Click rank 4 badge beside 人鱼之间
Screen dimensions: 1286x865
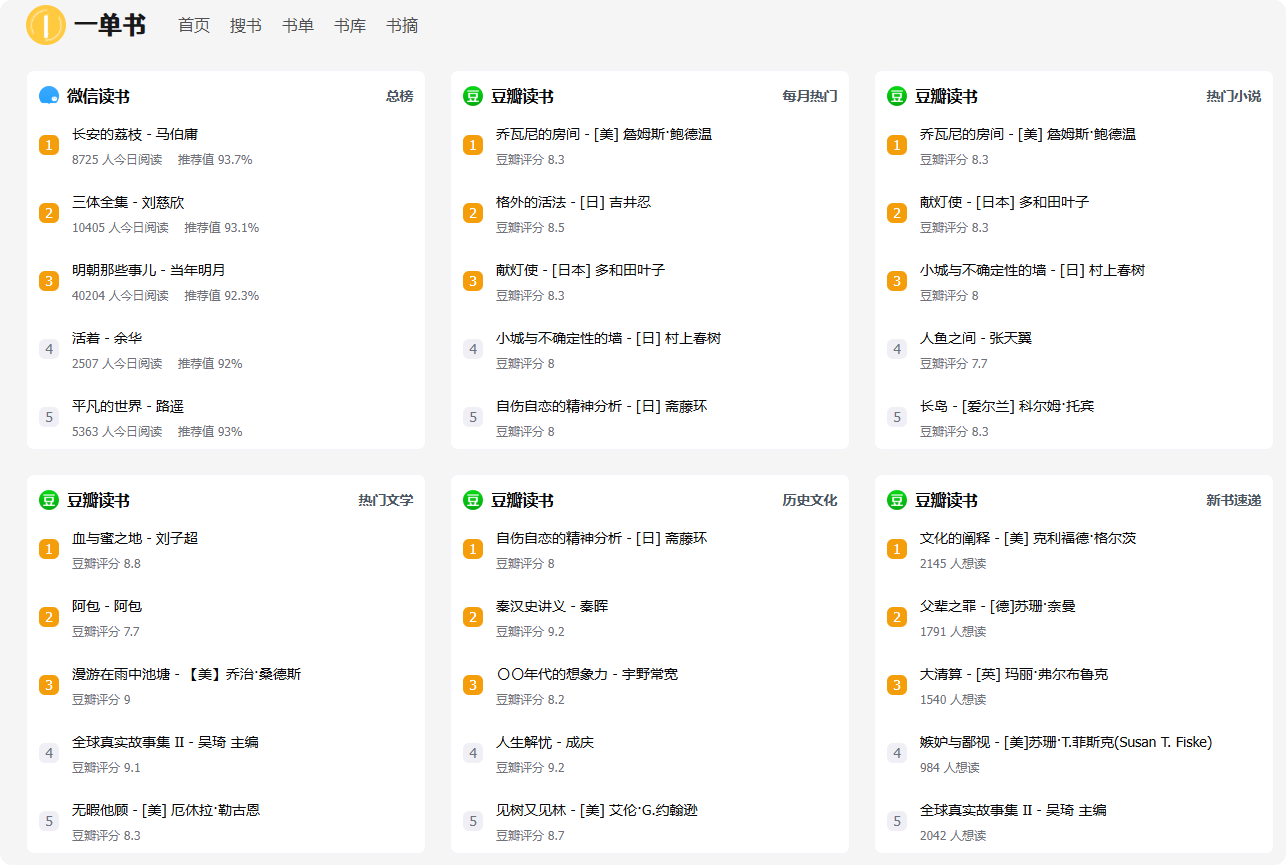click(897, 349)
